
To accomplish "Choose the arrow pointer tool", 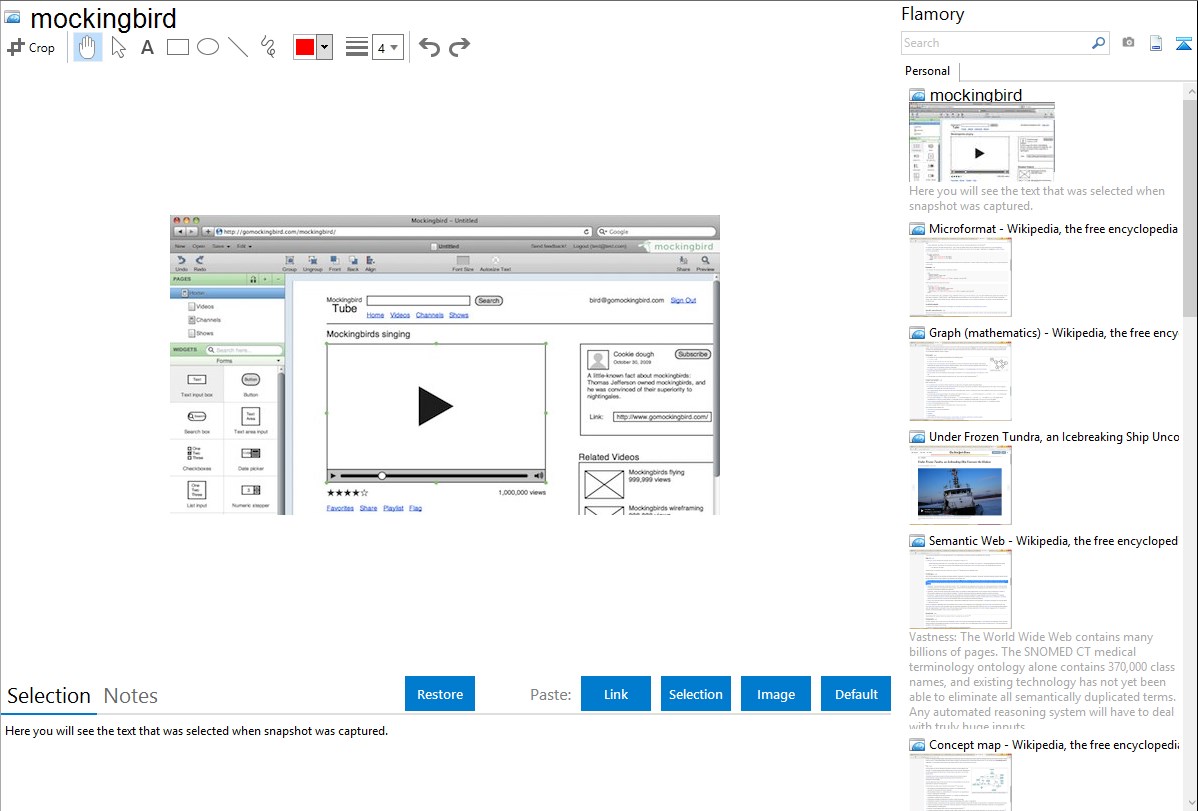I will click(x=119, y=47).
